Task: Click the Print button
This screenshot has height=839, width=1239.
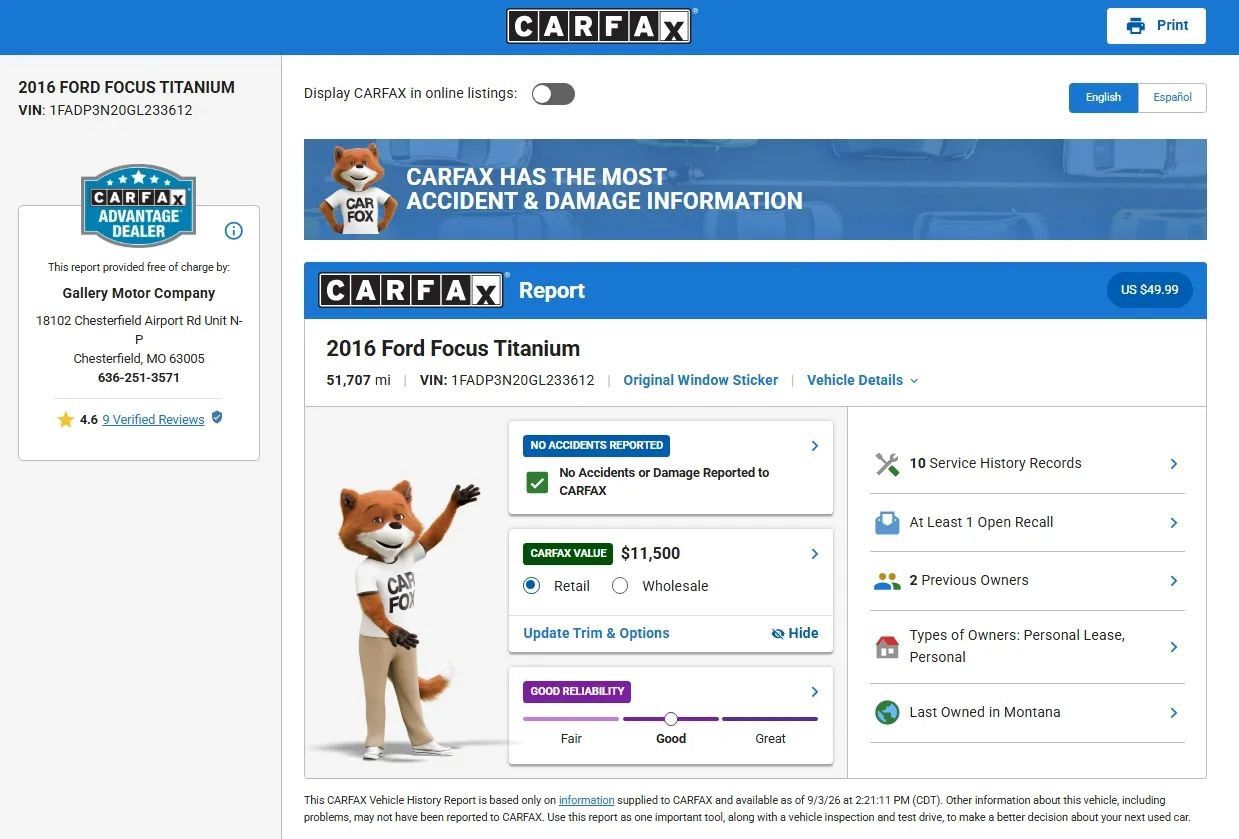Action: point(1156,26)
